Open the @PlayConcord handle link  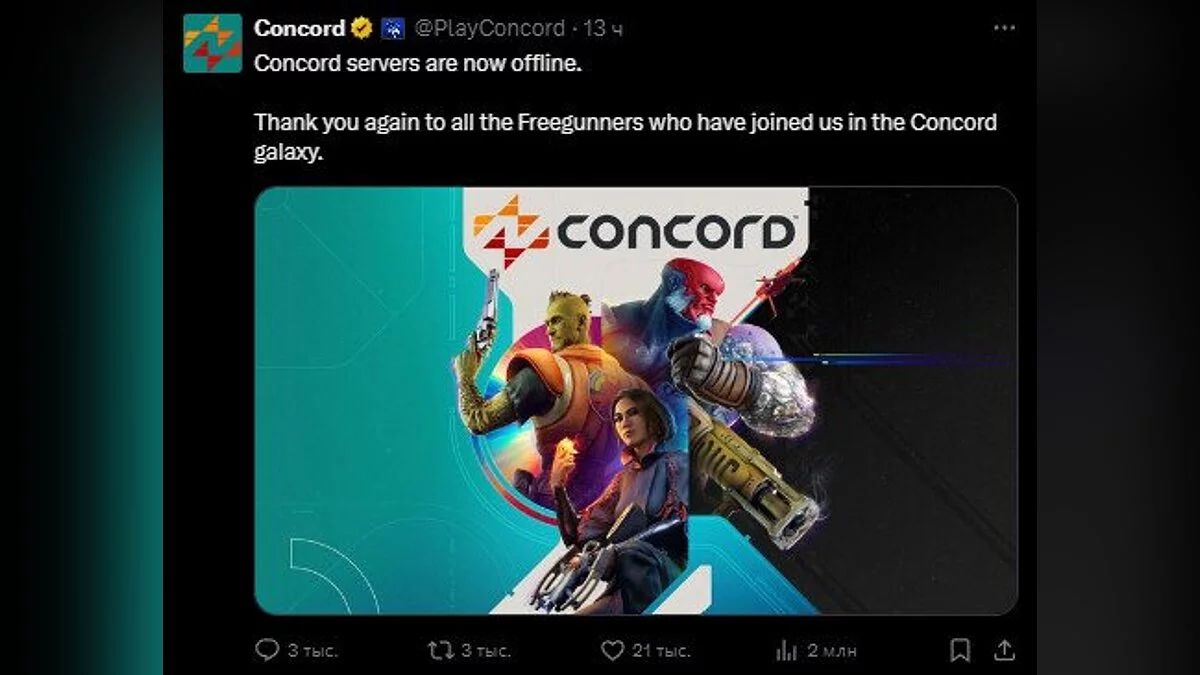click(x=490, y=29)
